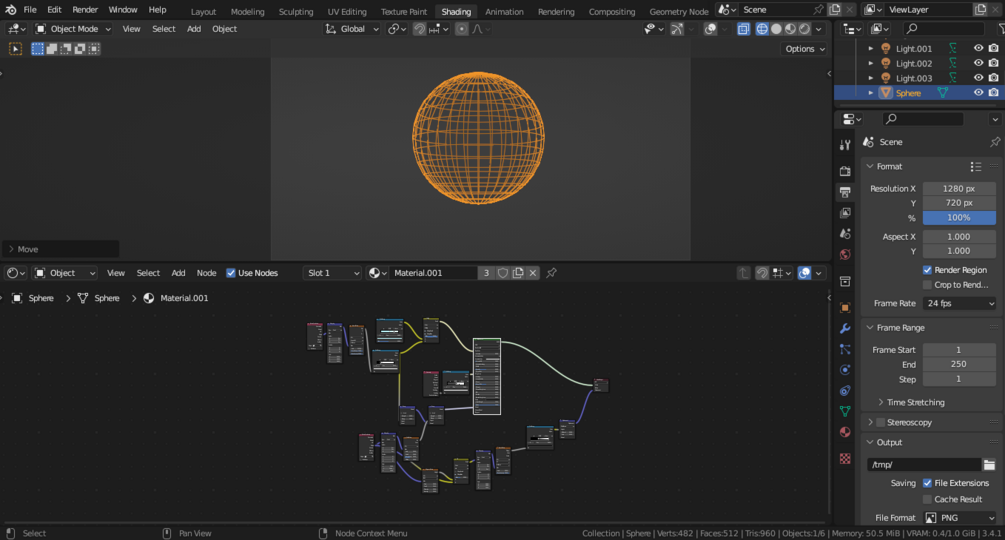Unlink Material.001 with the X icon

click(x=533, y=273)
